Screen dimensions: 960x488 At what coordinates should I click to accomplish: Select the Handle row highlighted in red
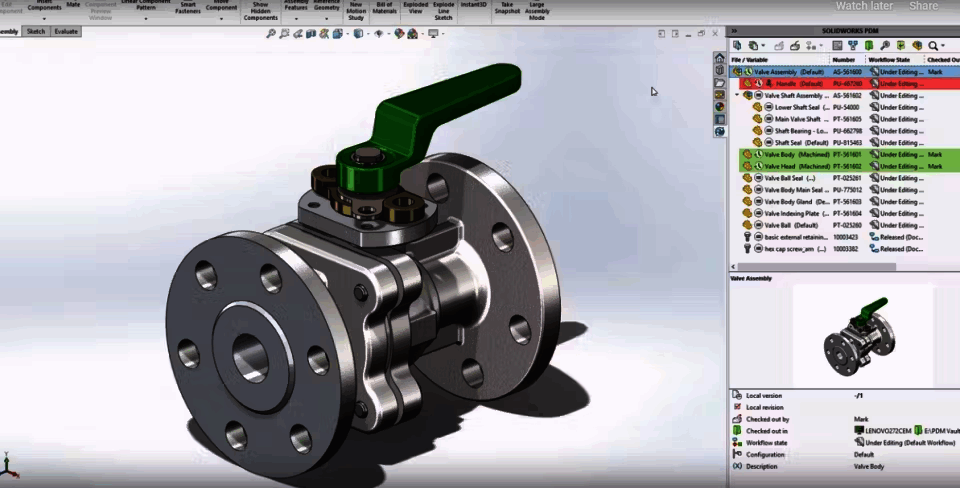[800, 84]
